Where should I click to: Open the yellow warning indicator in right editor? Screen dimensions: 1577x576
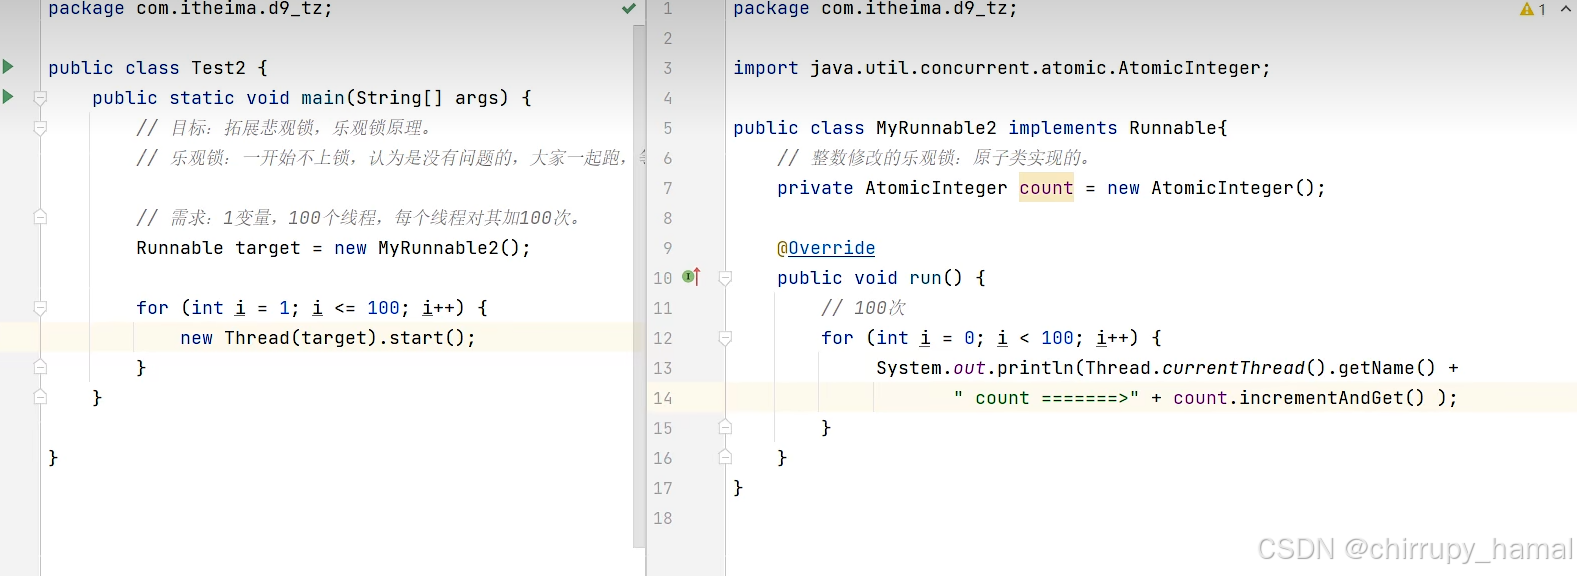(1533, 9)
